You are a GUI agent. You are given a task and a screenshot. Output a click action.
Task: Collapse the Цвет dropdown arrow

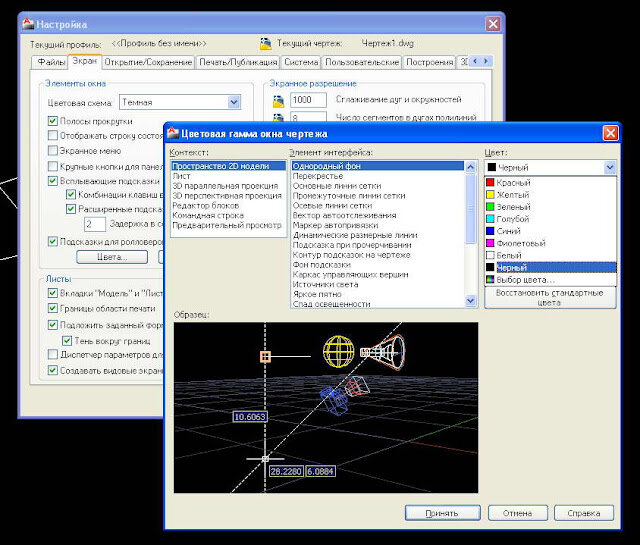pos(610,167)
